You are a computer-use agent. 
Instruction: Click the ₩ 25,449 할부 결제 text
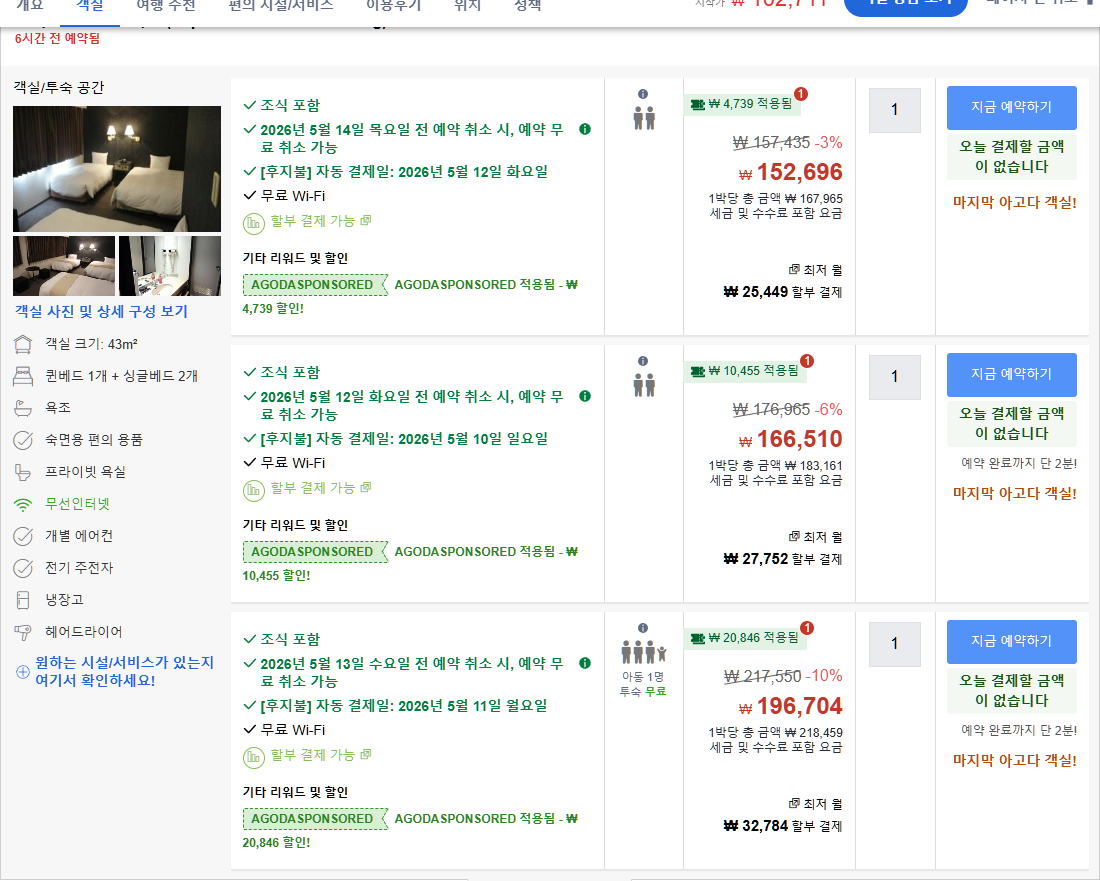783,292
